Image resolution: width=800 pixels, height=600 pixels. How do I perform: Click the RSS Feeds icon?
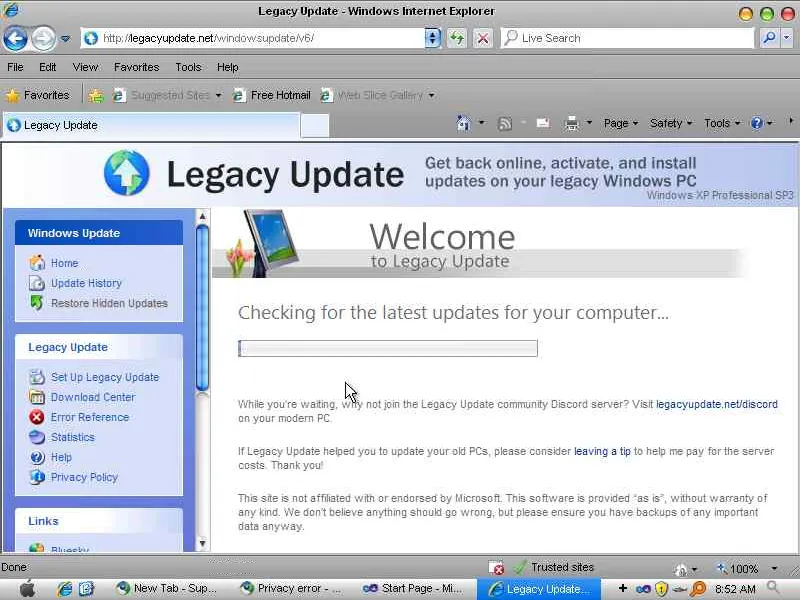click(x=505, y=123)
